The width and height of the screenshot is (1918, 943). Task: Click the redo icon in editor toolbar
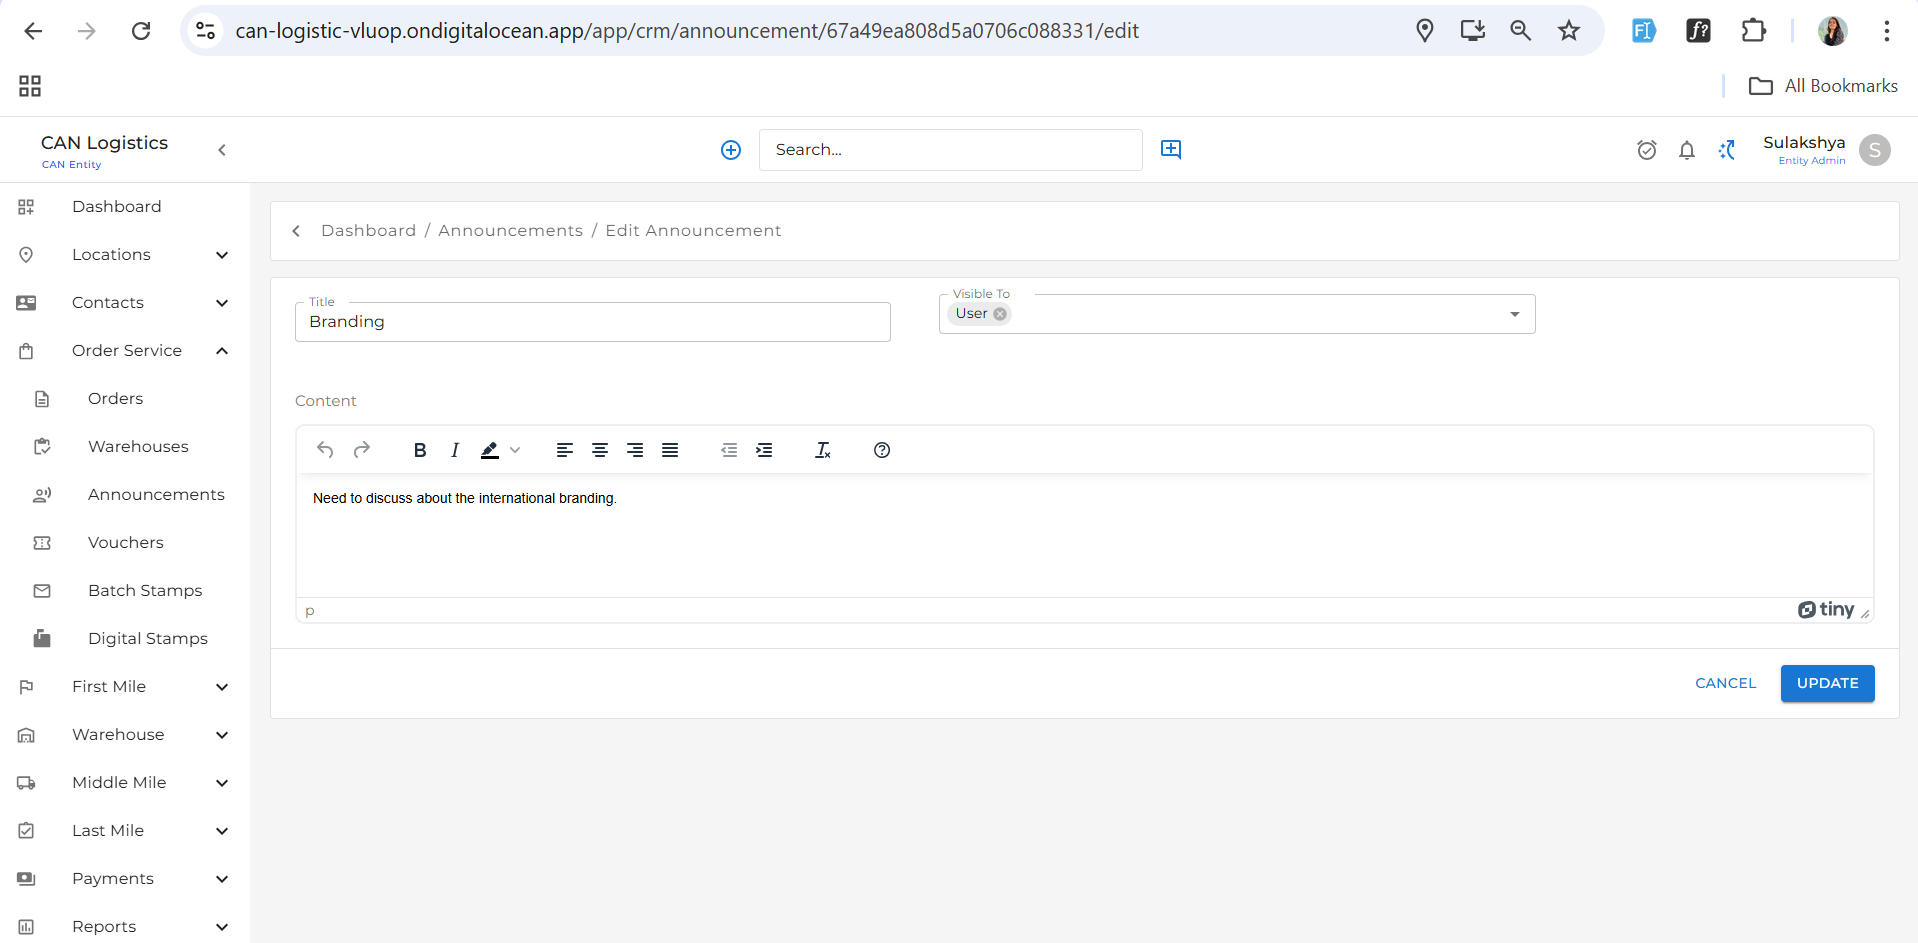click(362, 450)
